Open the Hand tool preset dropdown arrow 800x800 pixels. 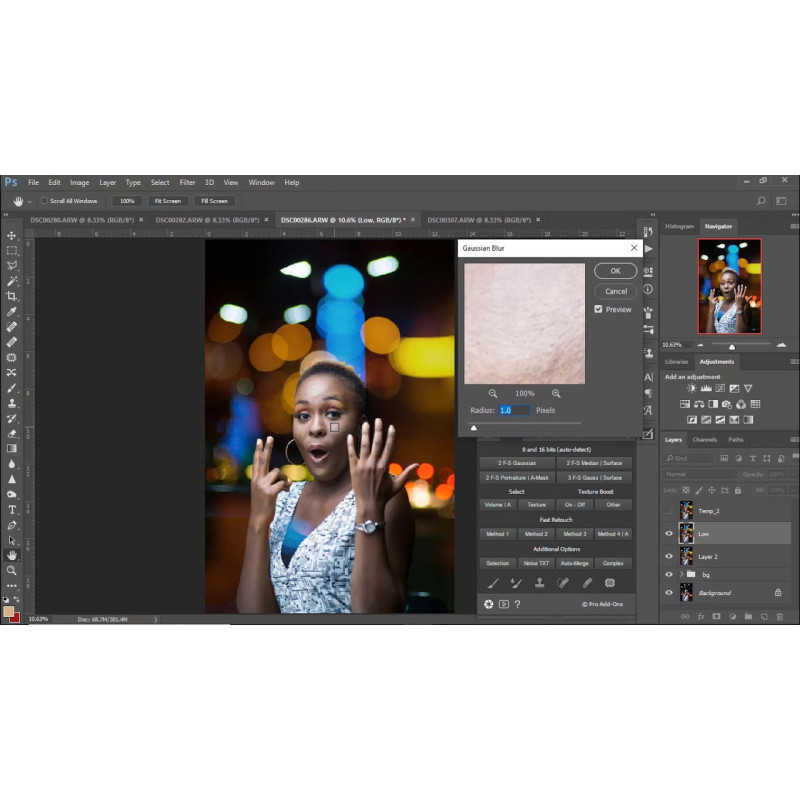(x=30, y=201)
